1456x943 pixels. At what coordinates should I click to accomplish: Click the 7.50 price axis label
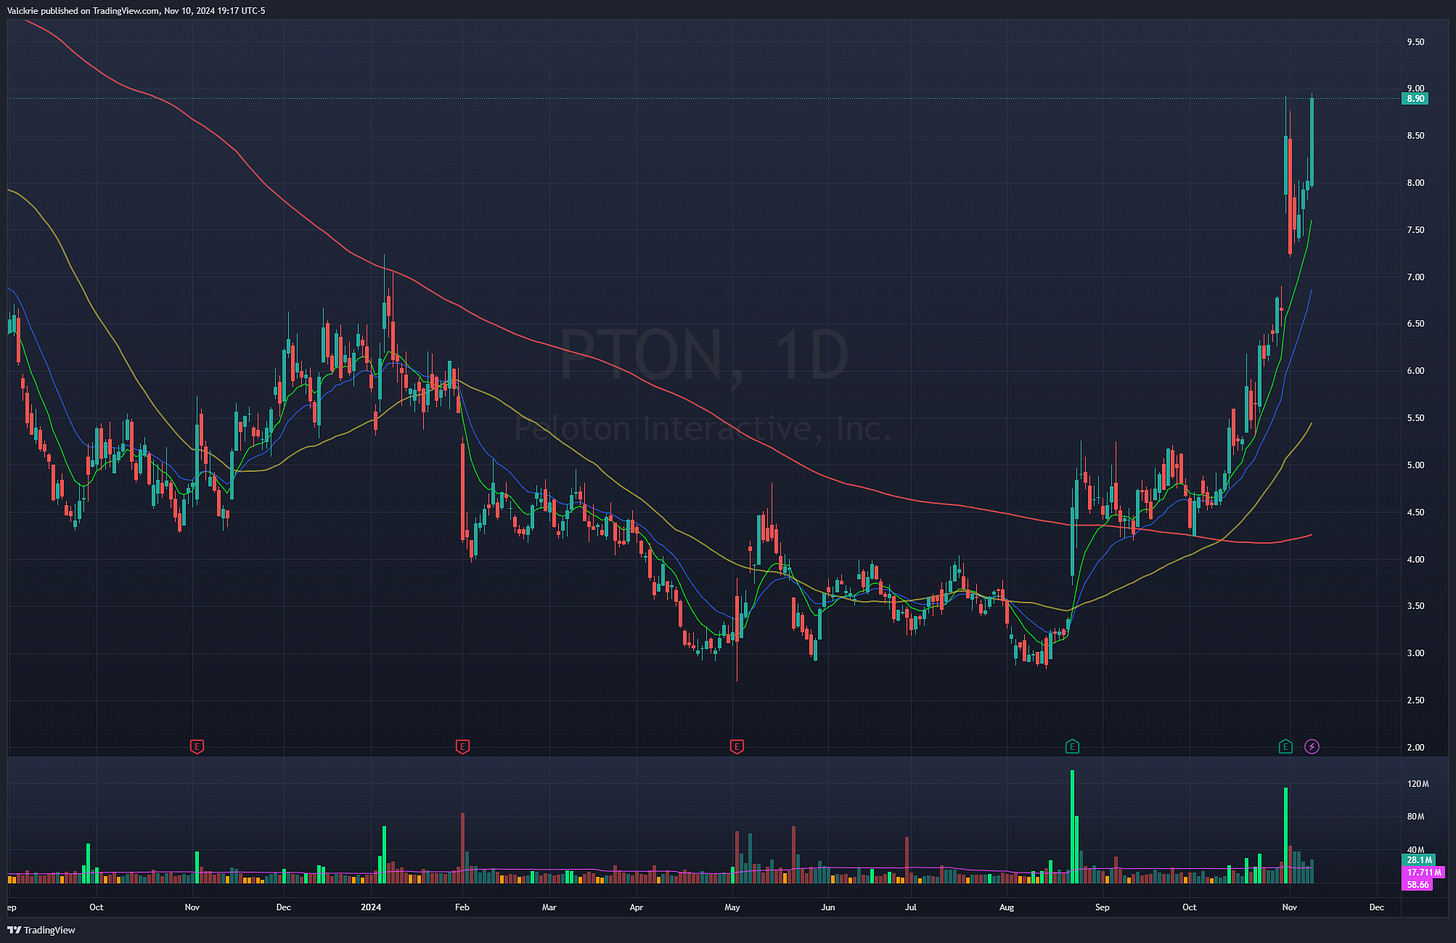(1416, 230)
